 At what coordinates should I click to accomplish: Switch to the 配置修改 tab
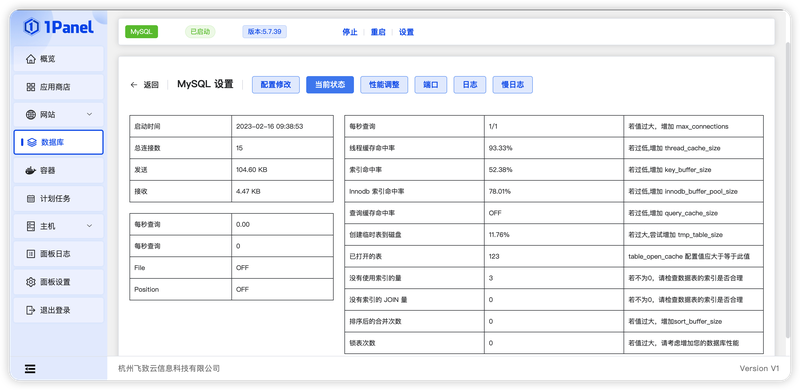coord(276,85)
